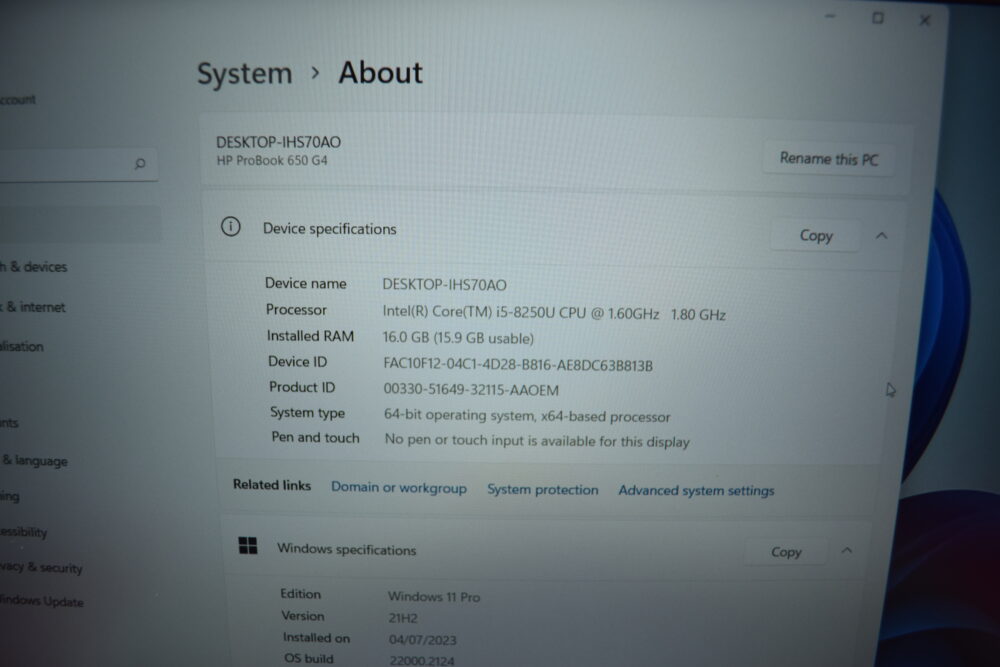Open Windows Update in sidebar
The image size is (1000, 667).
point(41,601)
